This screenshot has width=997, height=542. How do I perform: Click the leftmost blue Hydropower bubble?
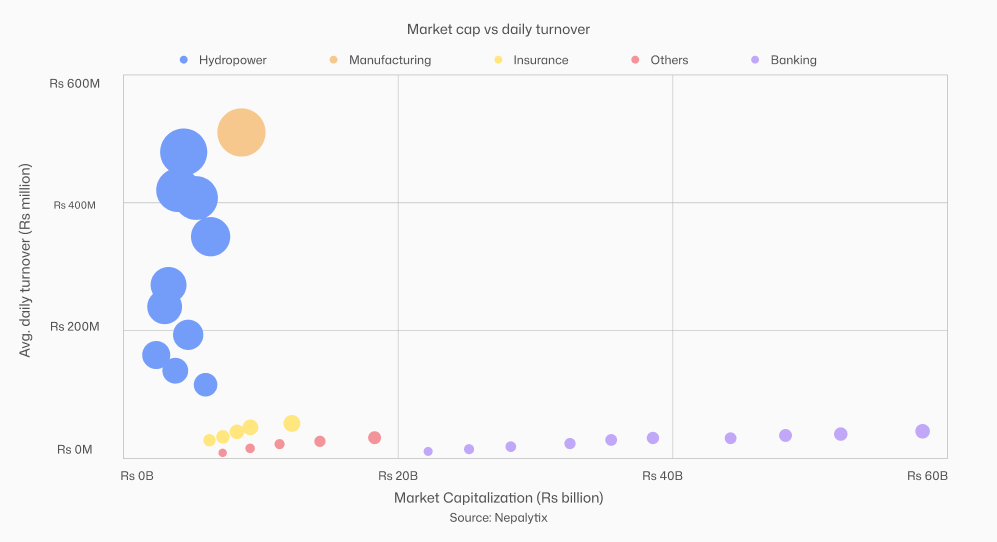click(x=156, y=355)
